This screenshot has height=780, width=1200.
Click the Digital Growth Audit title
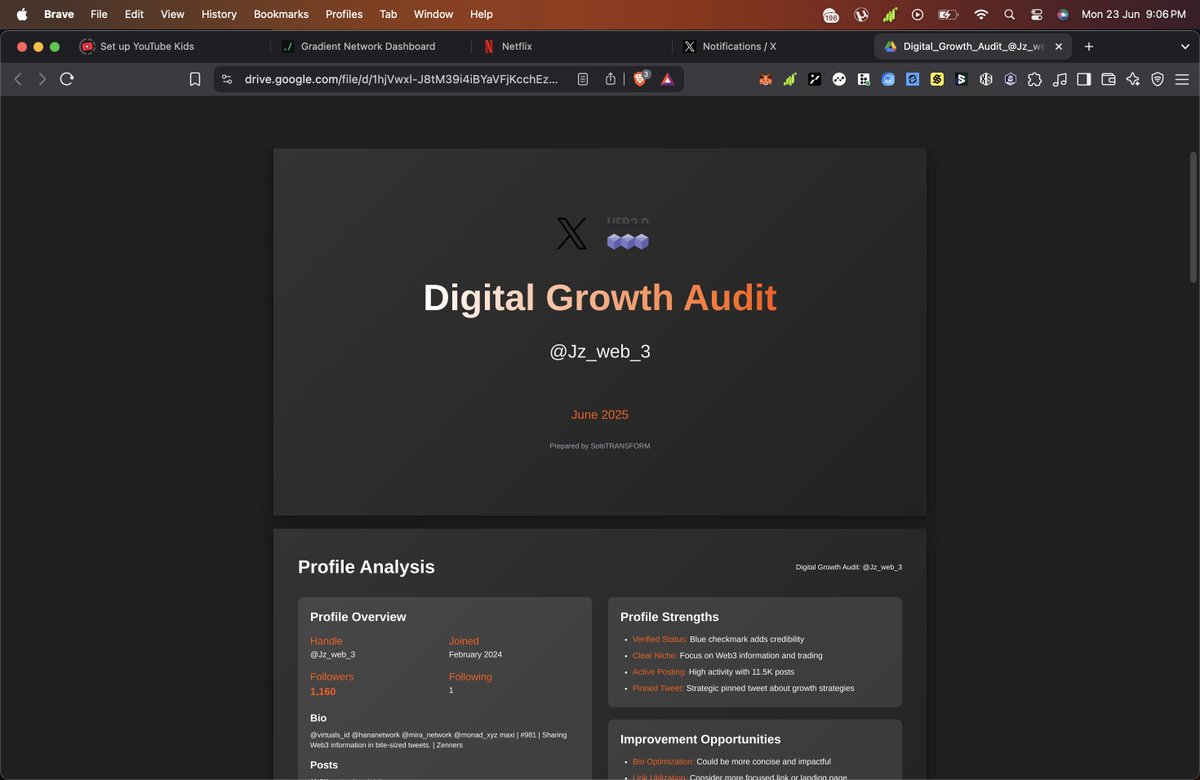tap(599, 298)
